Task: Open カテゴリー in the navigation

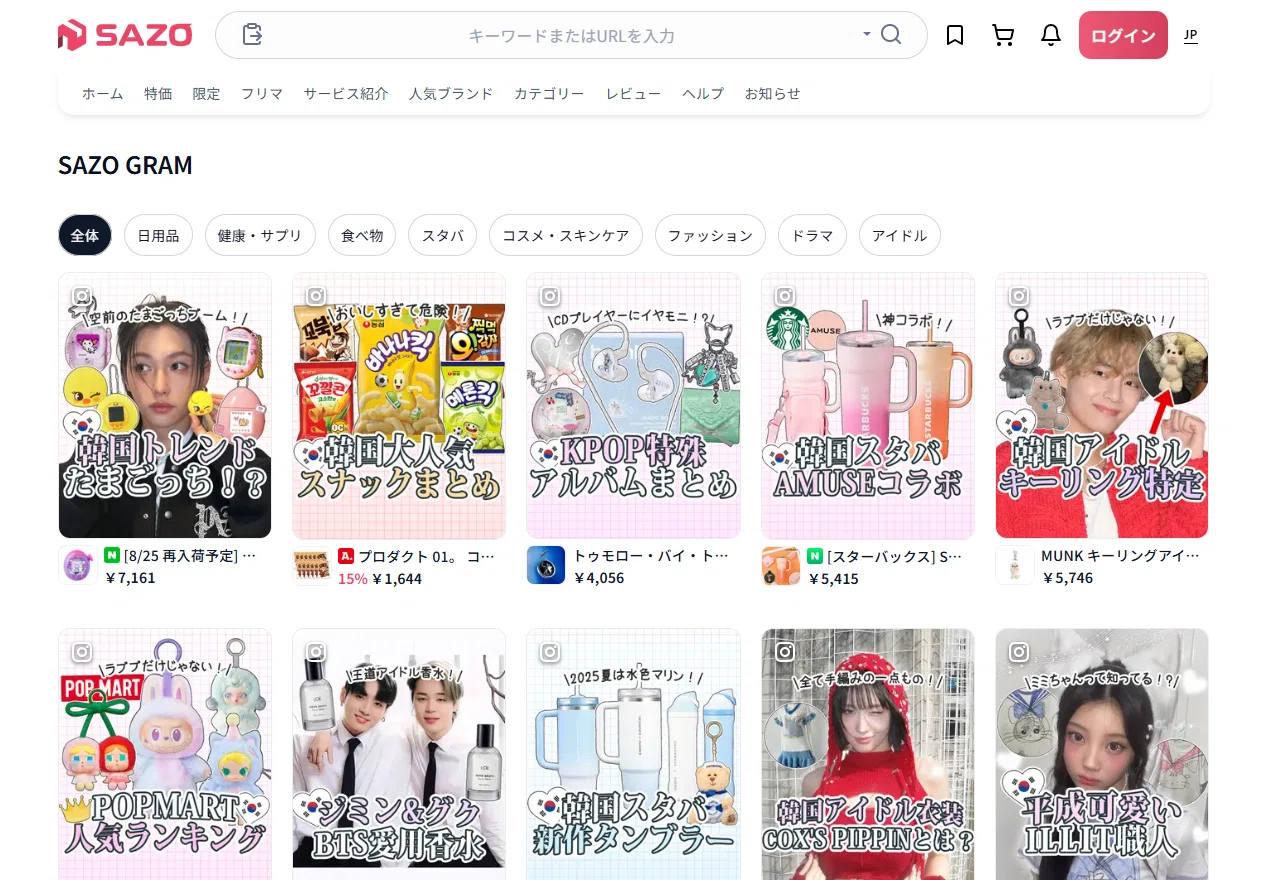Action: pos(549,93)
